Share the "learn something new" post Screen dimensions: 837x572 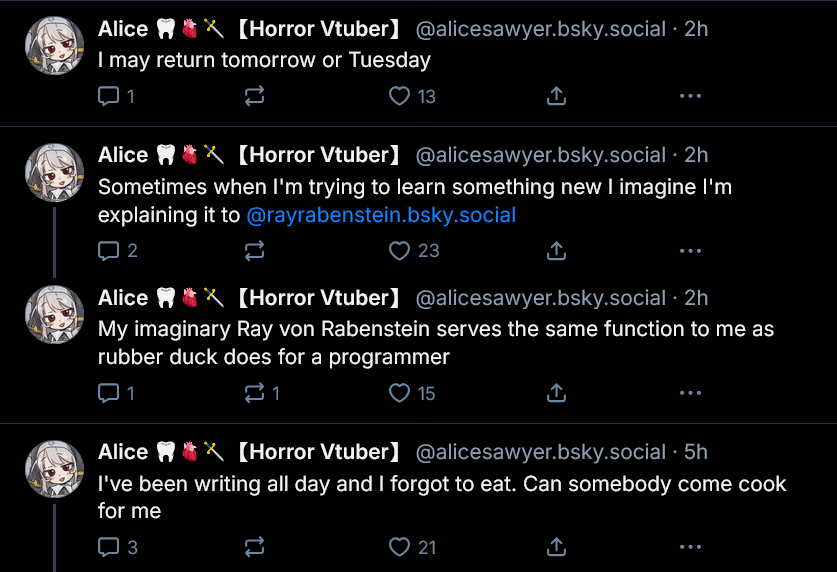(x=557, y=251)
